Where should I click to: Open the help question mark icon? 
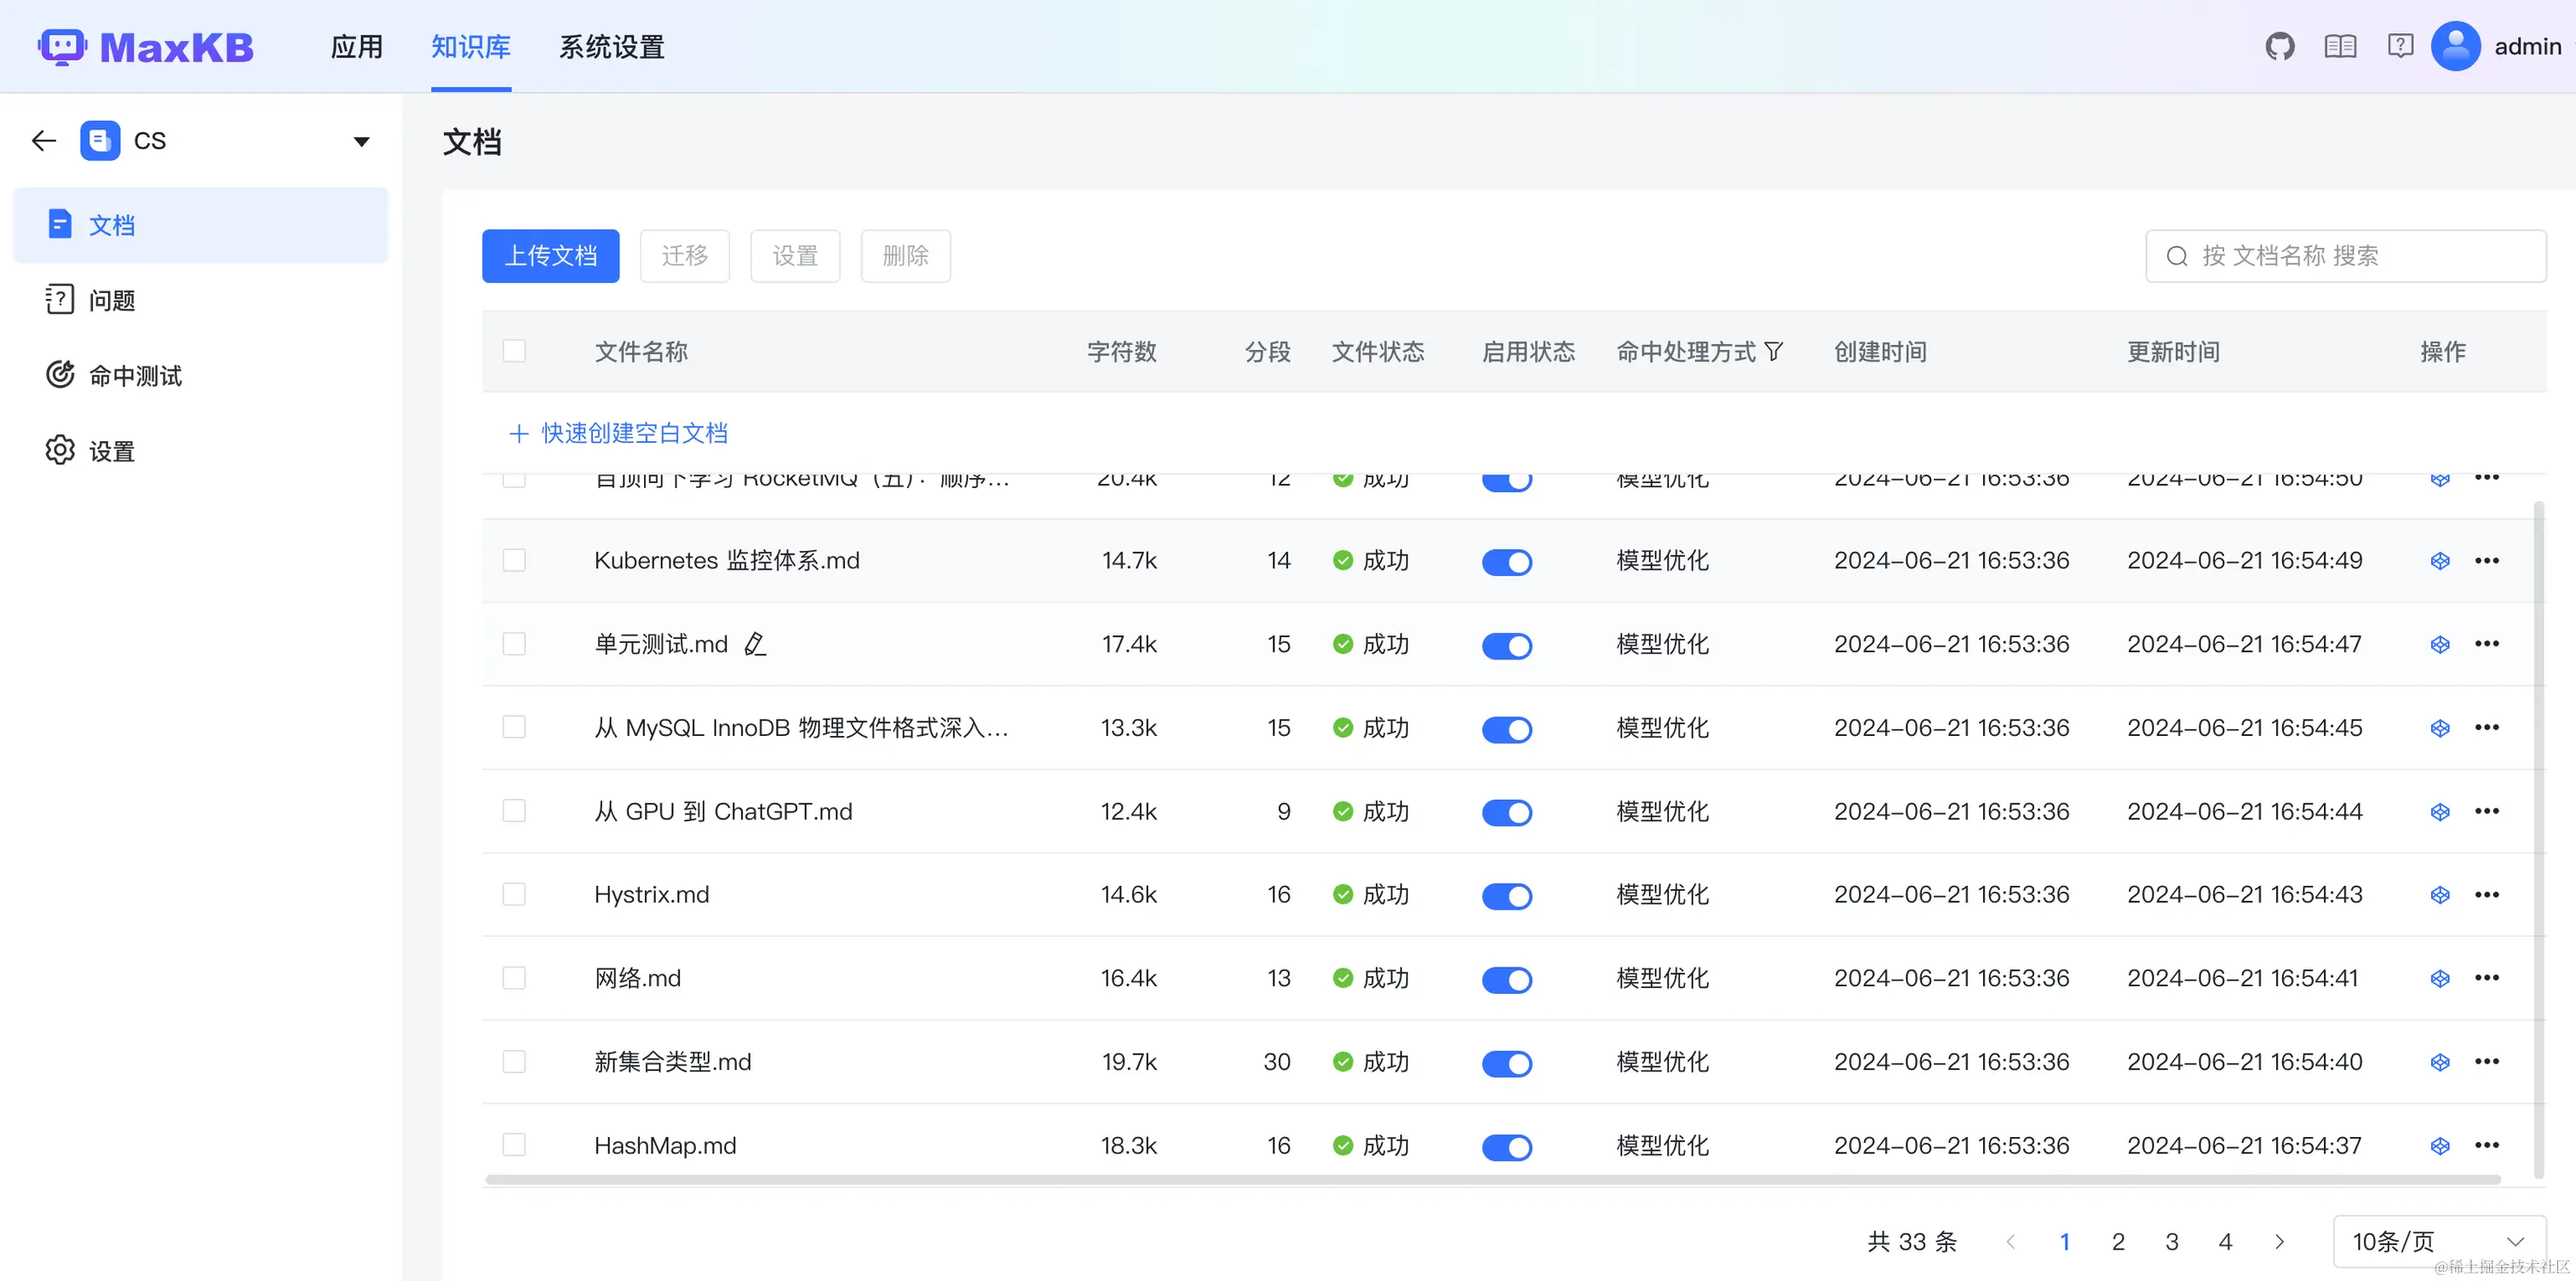pyautogui.click(x=2400, y=45)
